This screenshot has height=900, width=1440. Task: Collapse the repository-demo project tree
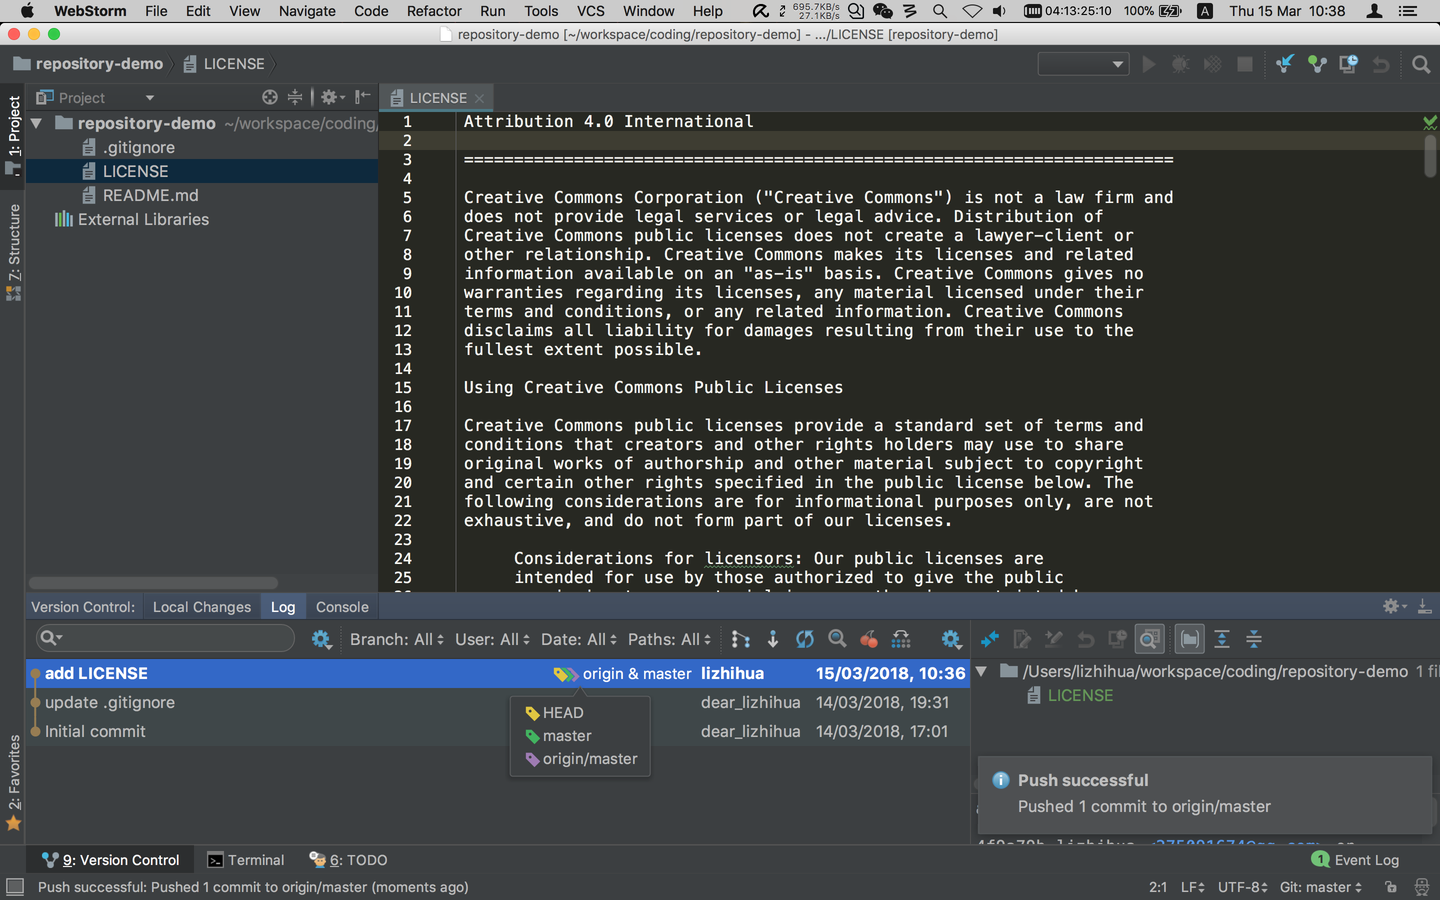pyautogui.click(x=37, y=123)
